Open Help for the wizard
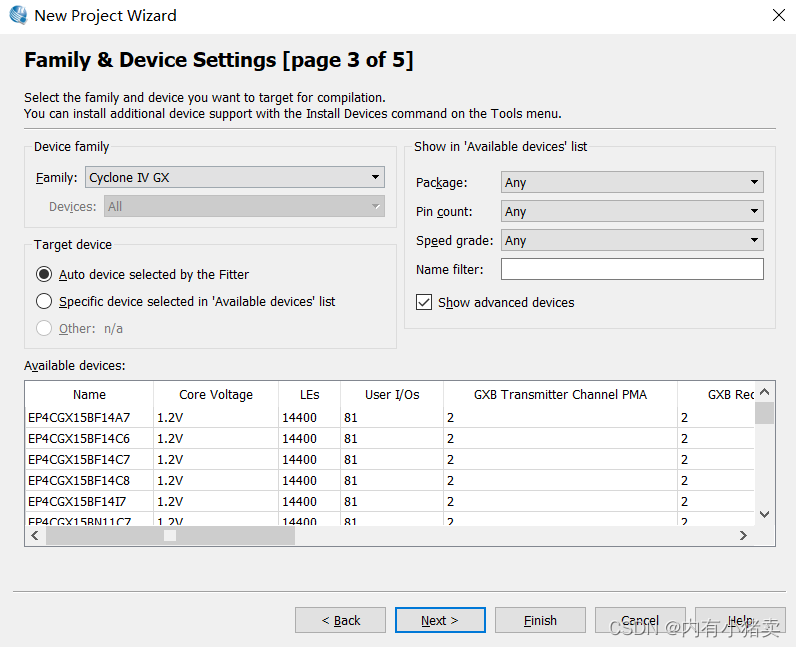This screenshot has height=647, width=796. pos(740,620)
